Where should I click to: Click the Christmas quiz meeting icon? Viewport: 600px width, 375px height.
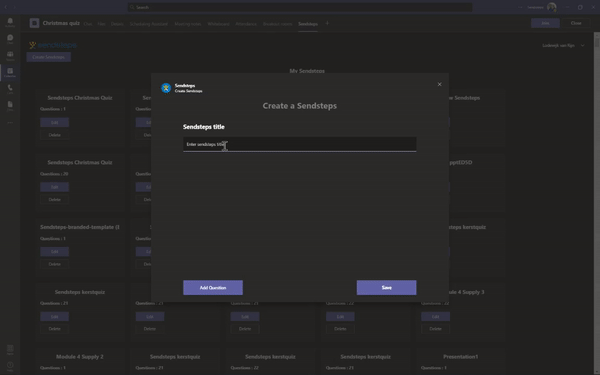point(34,23)
